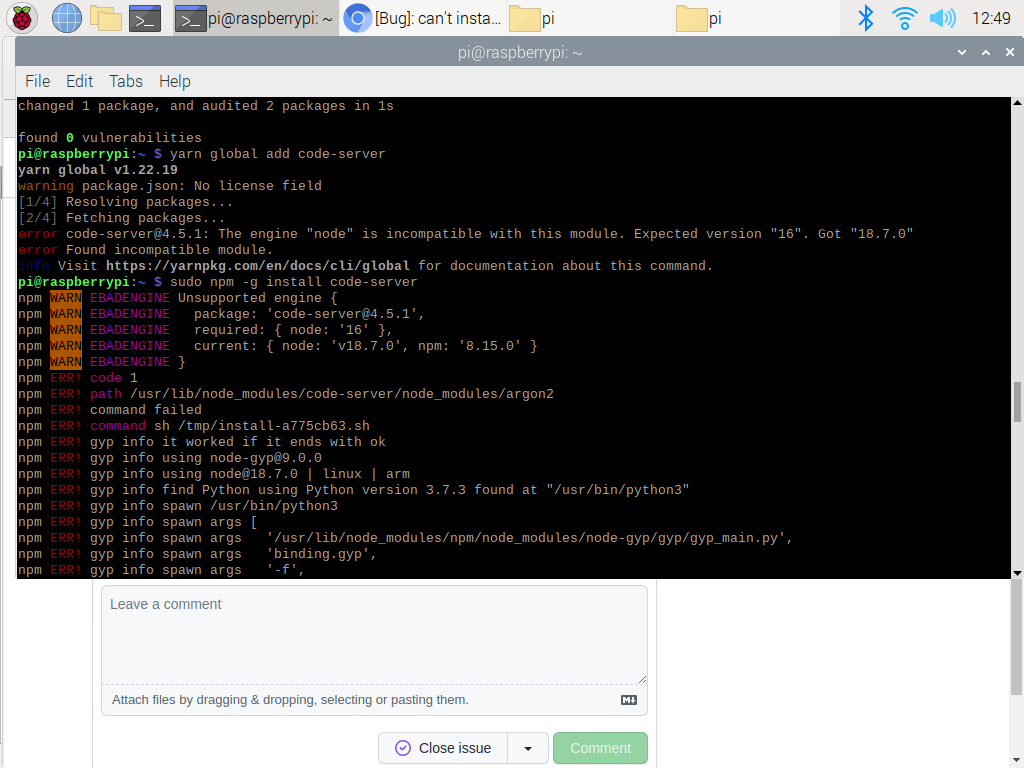Screen dimensions: 1024x768
Task: Switch to Chromium '[Bug]: can't insta...' window
Action: 423,18
